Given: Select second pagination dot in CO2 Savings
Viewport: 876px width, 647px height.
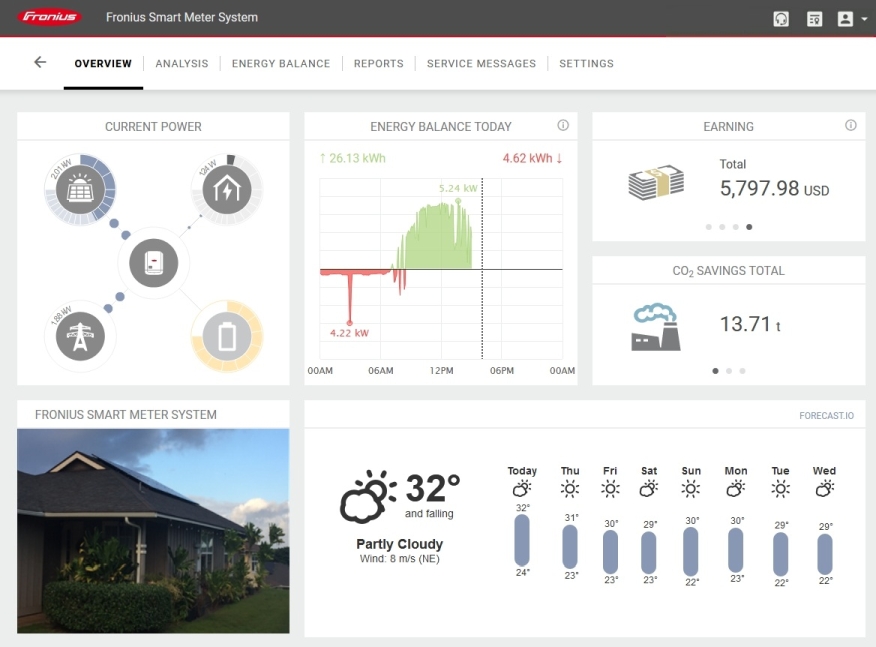Looking at the screenshot, I should click(729, 371).
